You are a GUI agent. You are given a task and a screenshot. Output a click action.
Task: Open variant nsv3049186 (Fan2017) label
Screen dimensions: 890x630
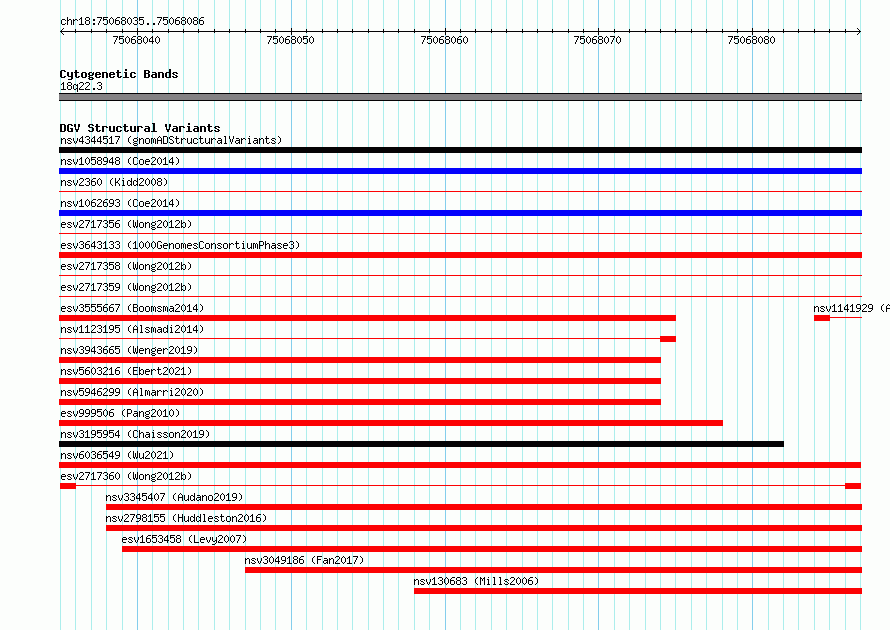(304, 560)
